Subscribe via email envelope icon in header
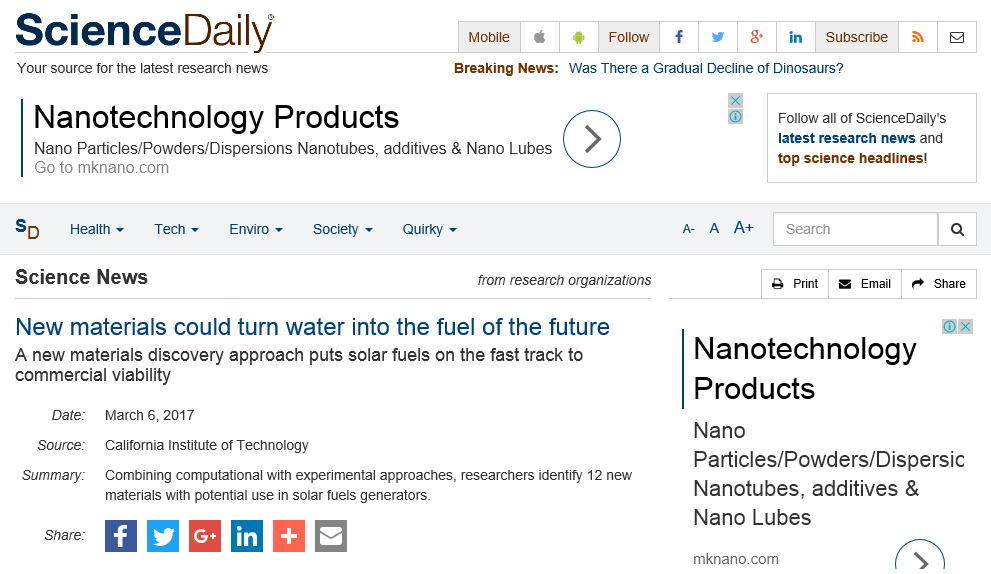 pos(957,37)
